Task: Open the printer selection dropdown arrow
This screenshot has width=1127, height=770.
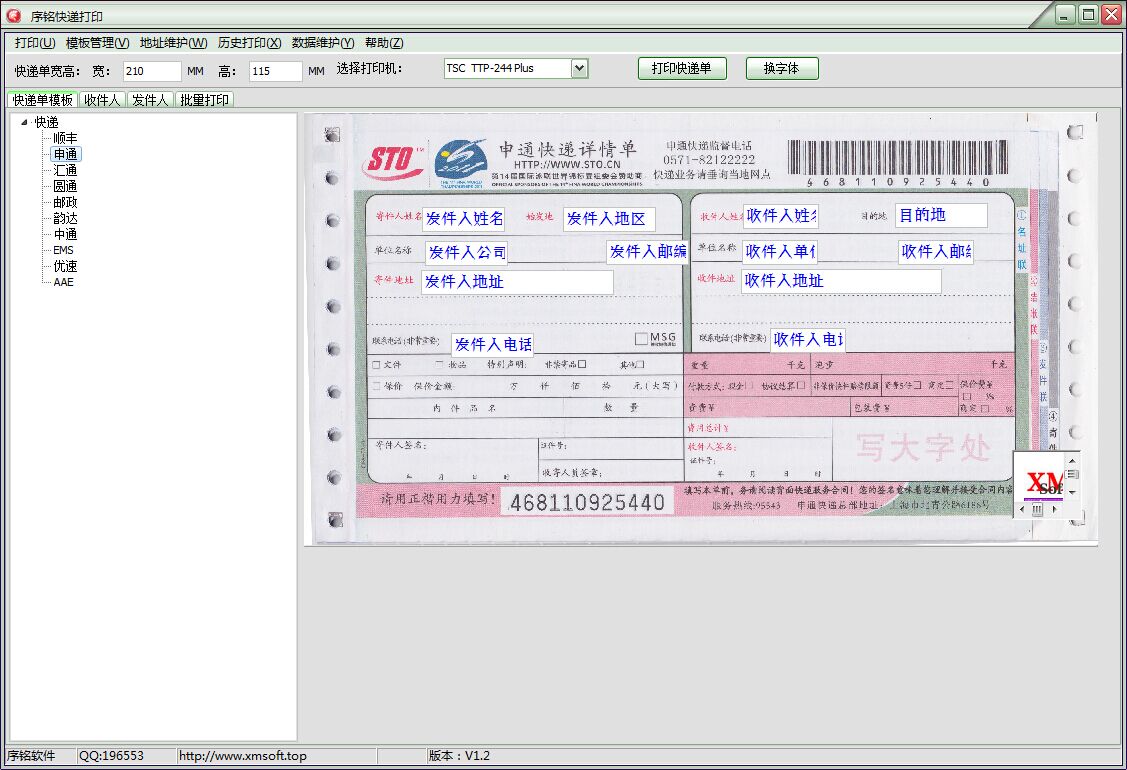Action: click(579, 68)
